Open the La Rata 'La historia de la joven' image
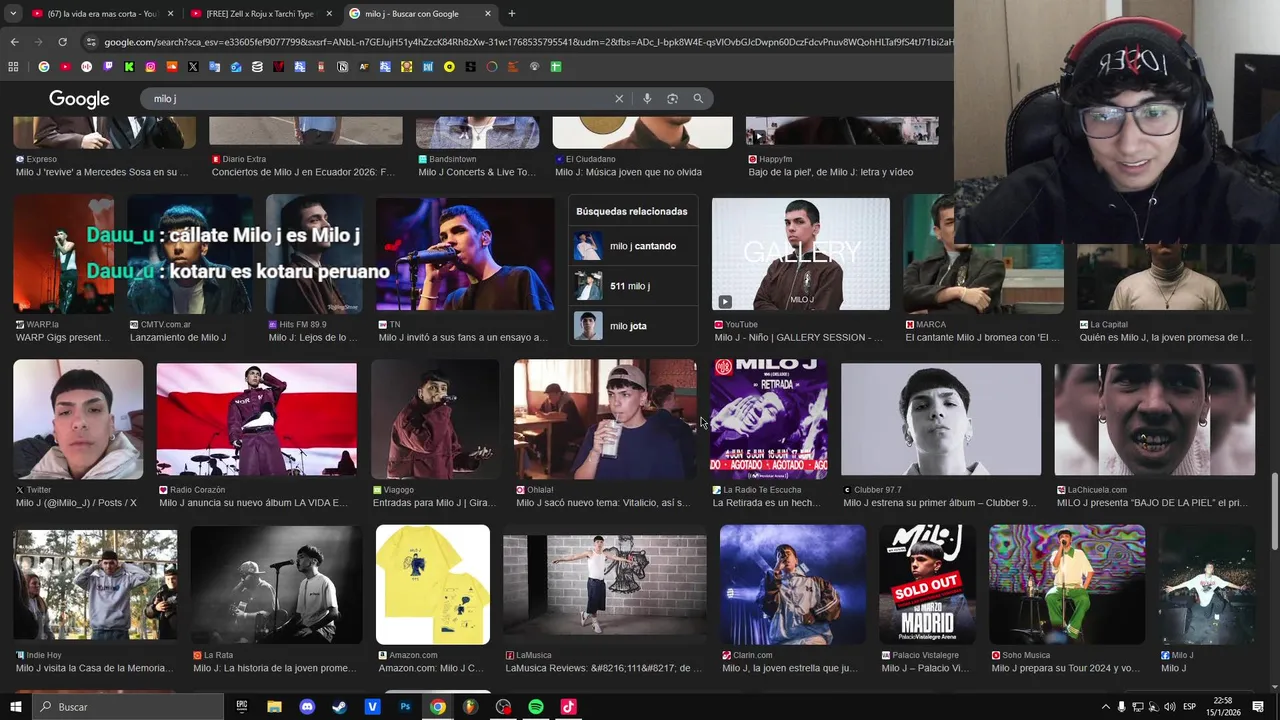This screenshot has width=1280, height=720. pos(276,584)
